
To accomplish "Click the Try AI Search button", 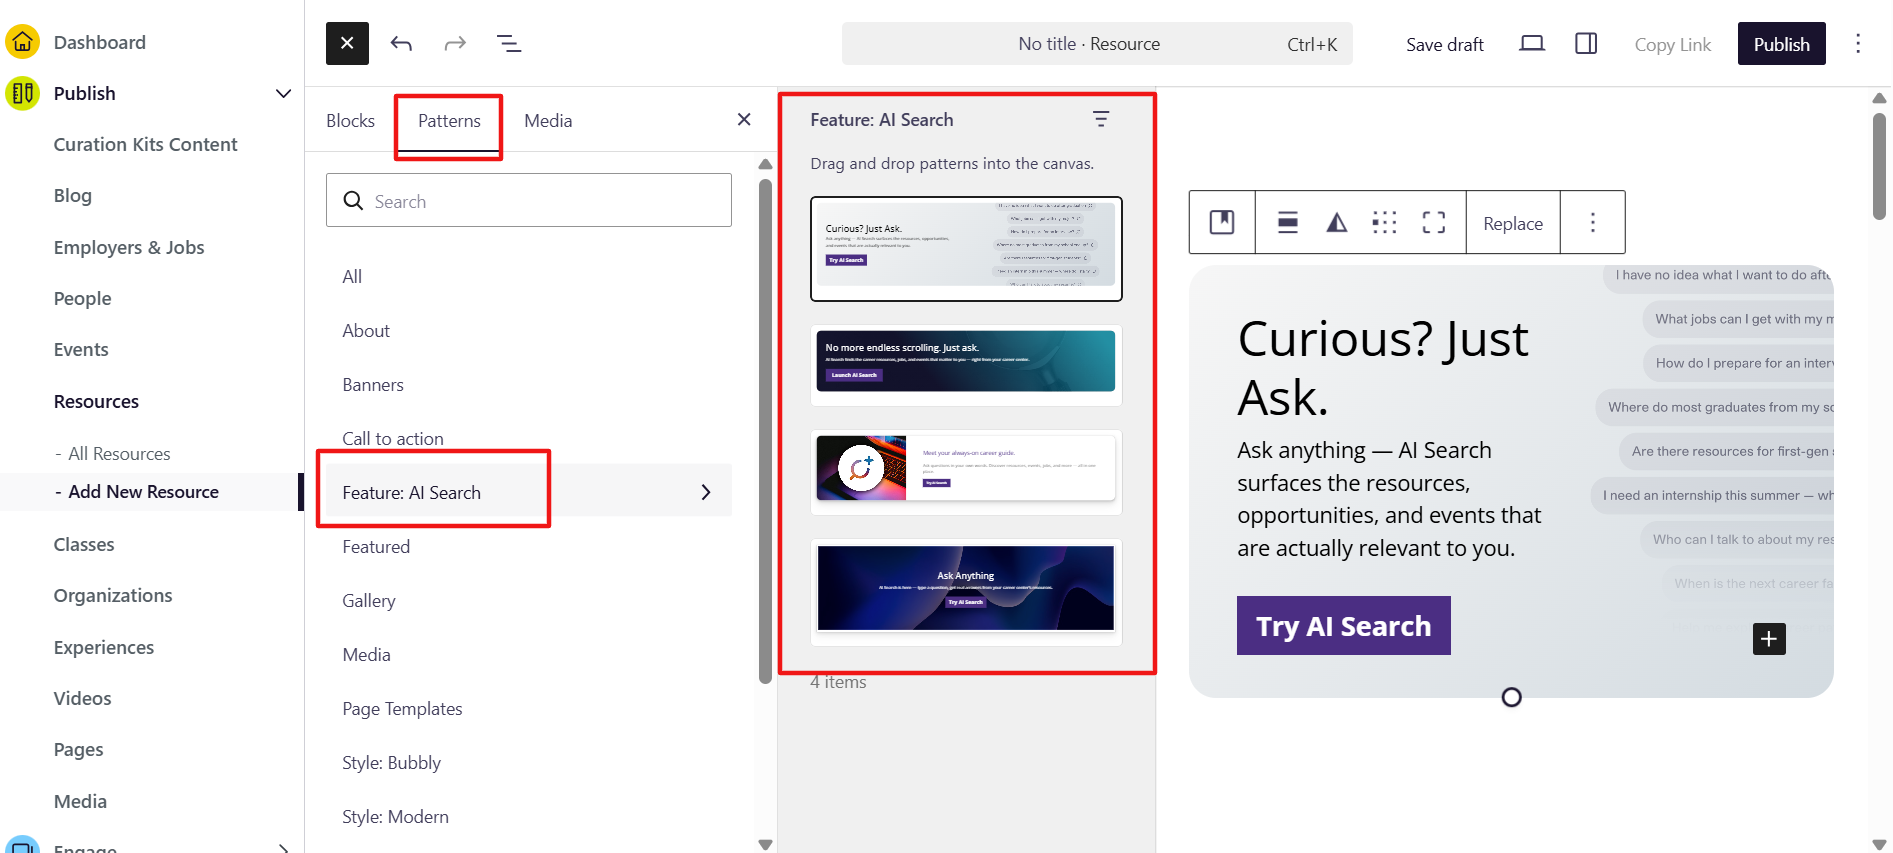I will click(x=1343, y=625).
